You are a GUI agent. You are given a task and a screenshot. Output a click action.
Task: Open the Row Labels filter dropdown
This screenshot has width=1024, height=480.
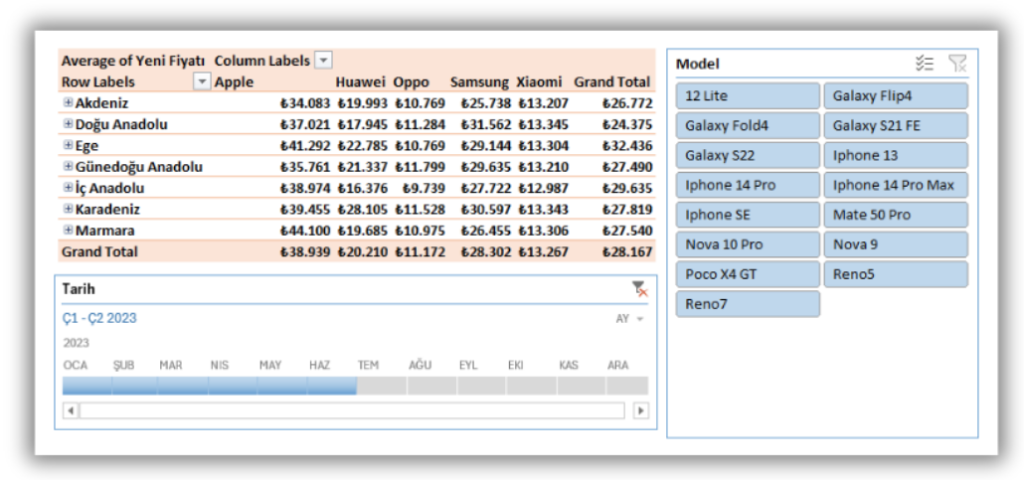click(x=202, y=82)
